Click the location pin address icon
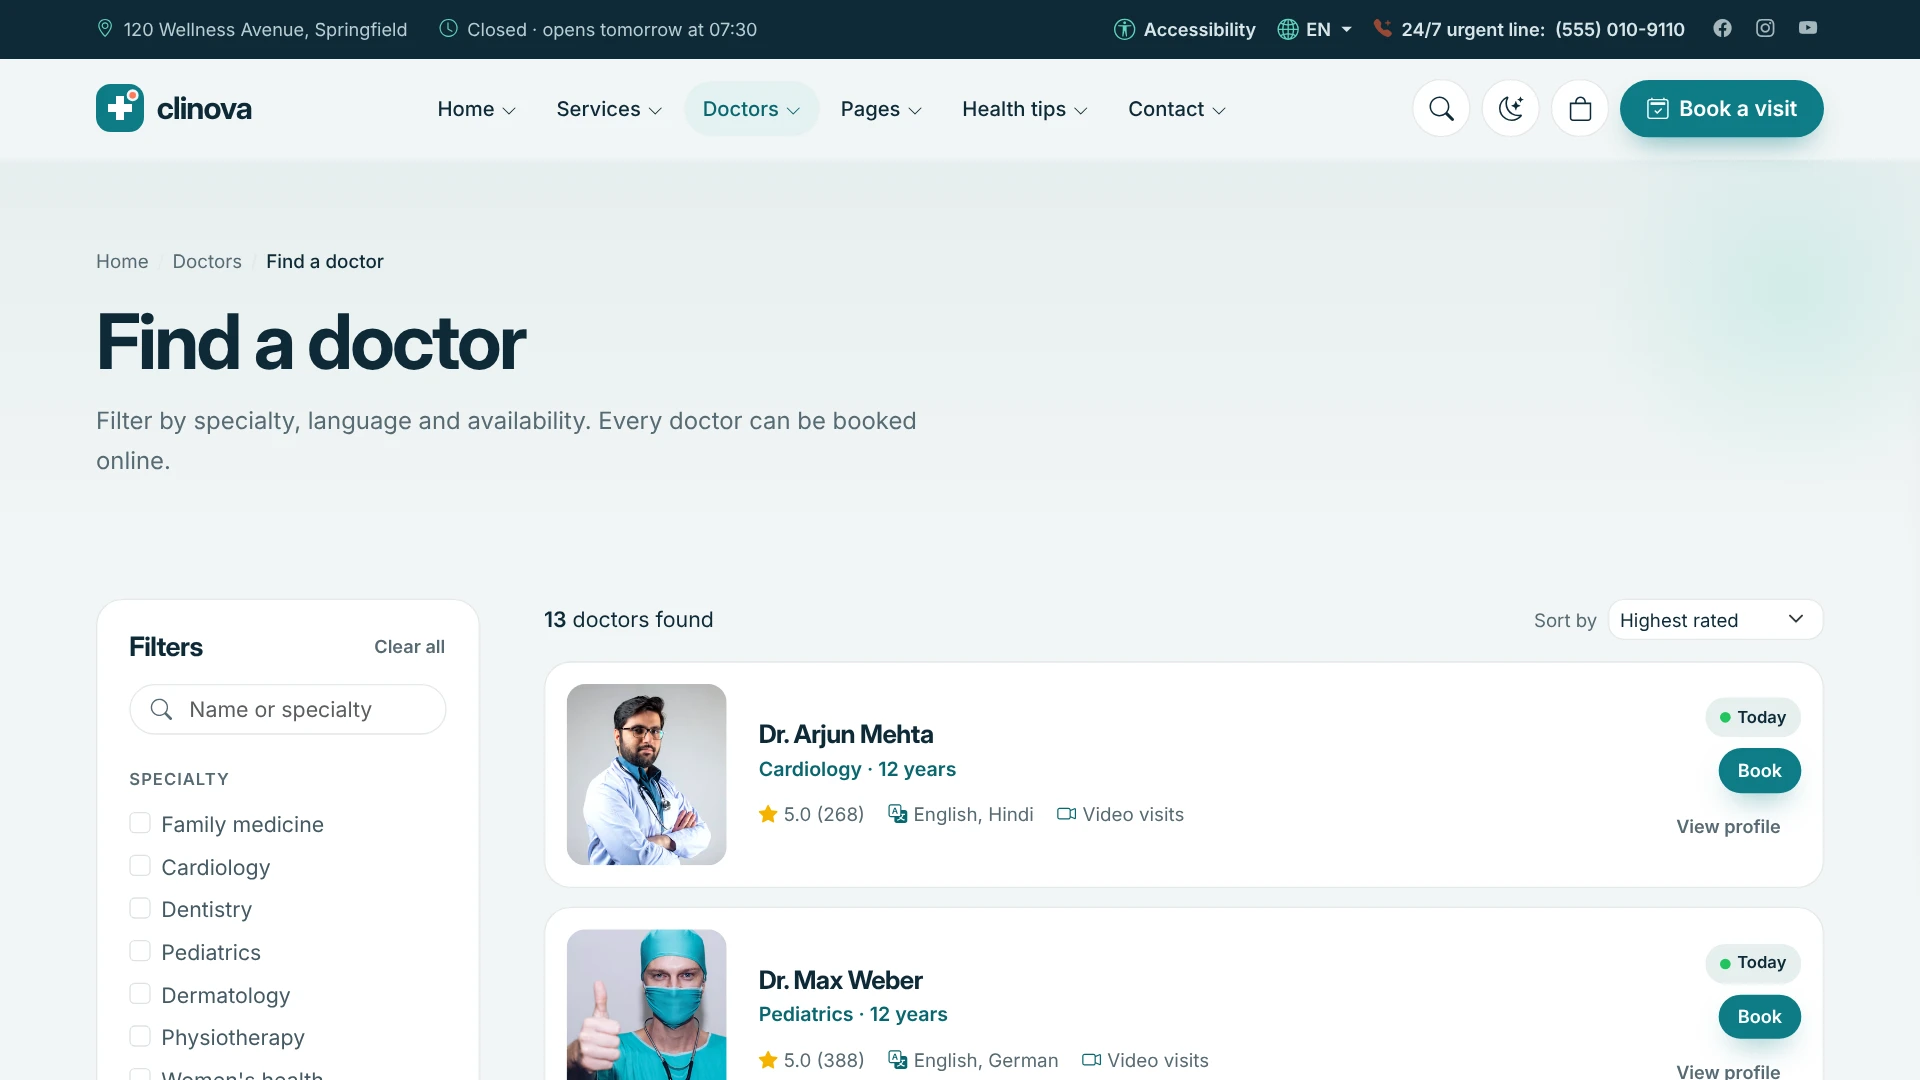The image size is (1920, 1080). tap(105, 28)
